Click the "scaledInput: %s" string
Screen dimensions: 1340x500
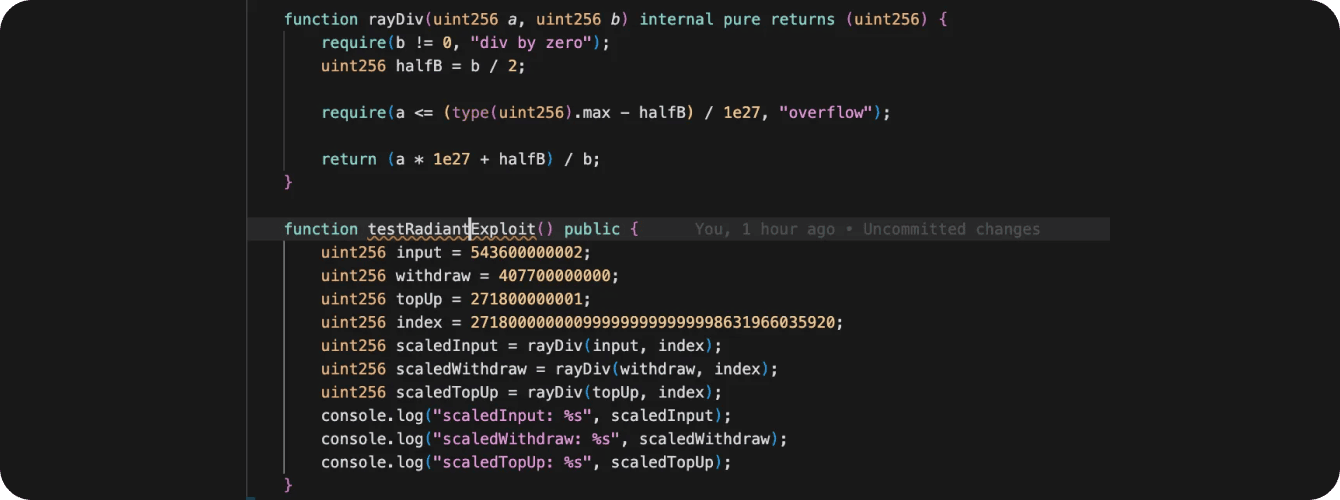pos(513,415)
